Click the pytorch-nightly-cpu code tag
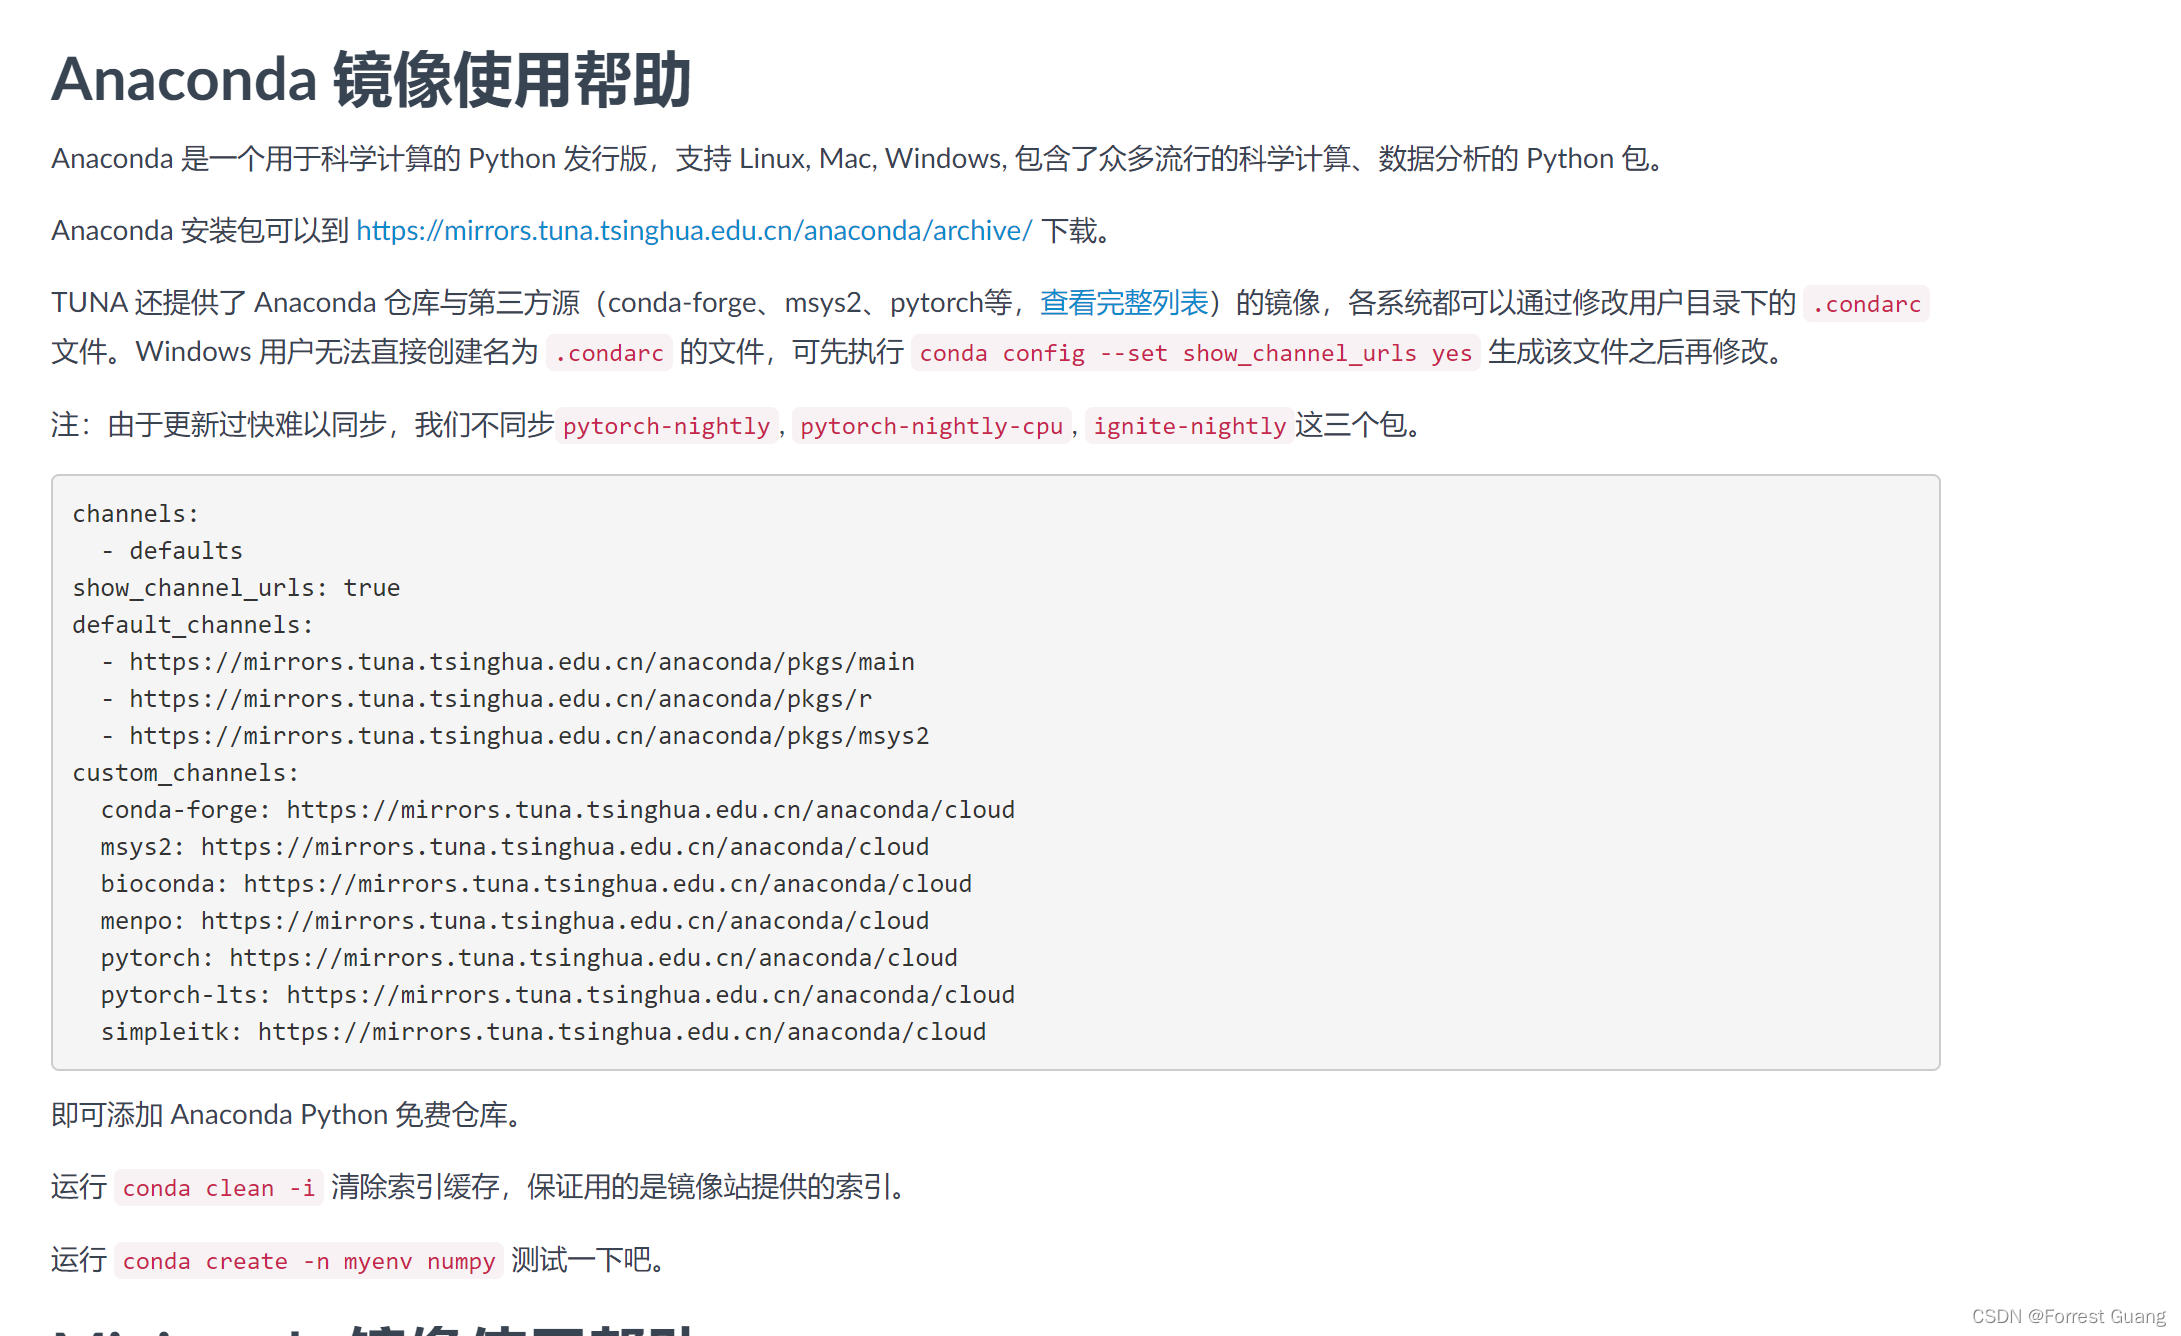Image resolution: width=2181 pixels, height=1336 pixels. click(x=931, y=426)
